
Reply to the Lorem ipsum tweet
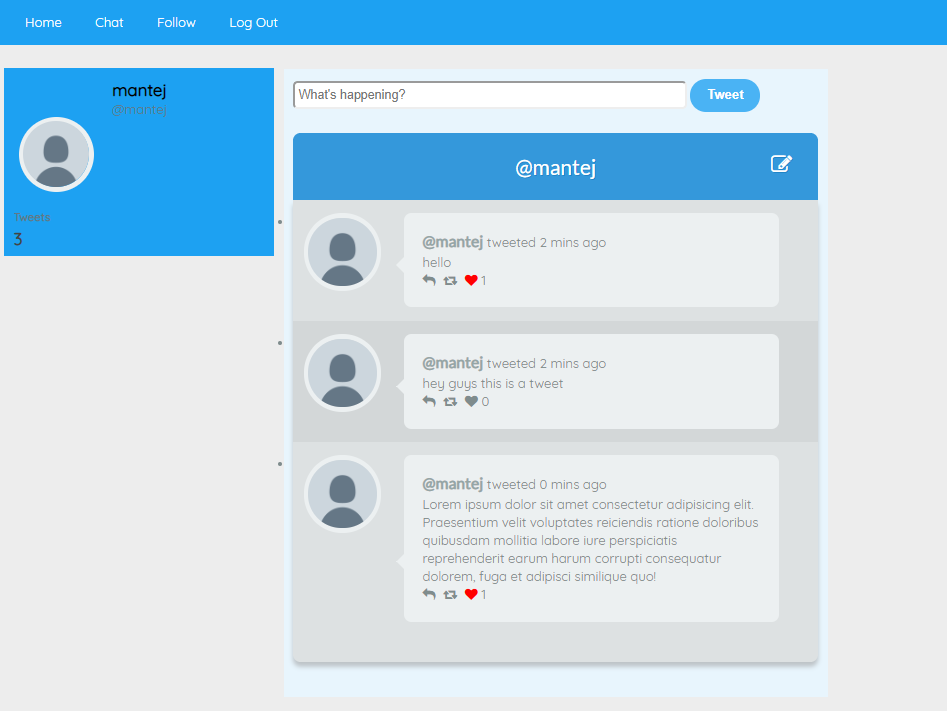[429, 595]
